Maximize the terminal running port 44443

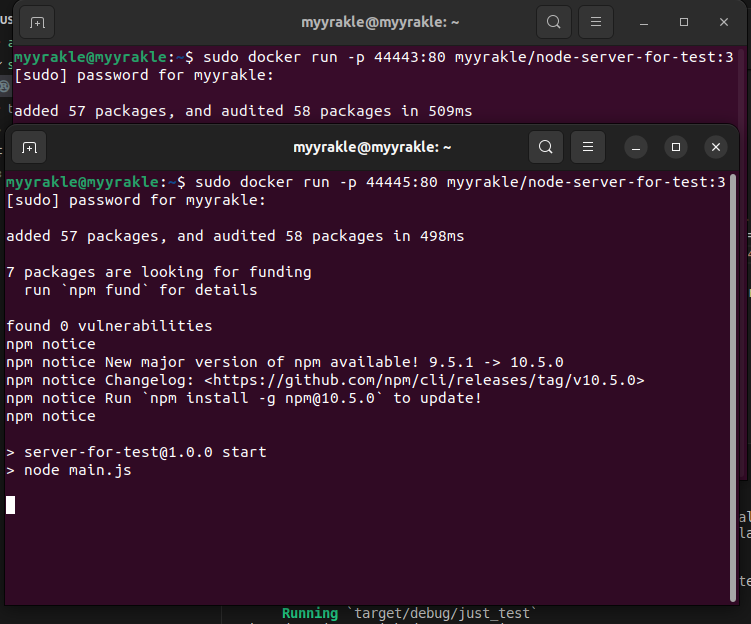tap(684, 22)
